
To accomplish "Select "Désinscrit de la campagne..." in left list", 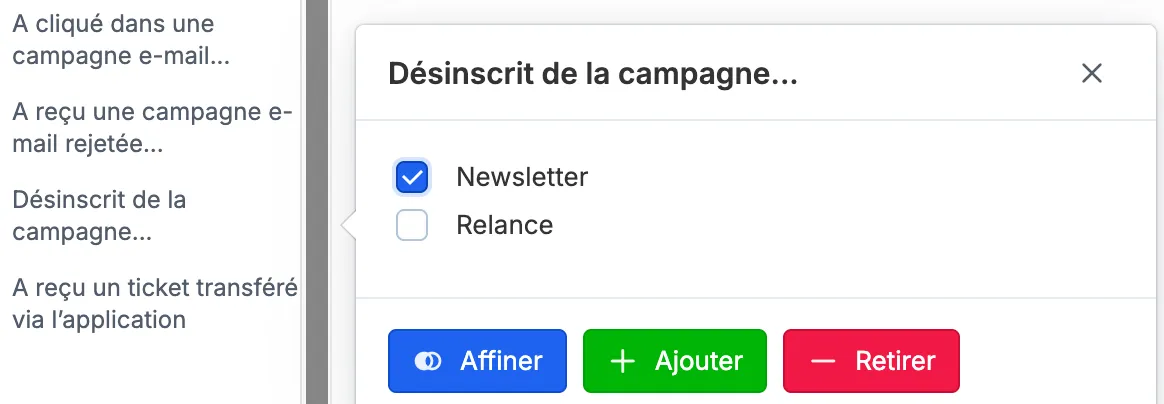I will click(99, 215).
